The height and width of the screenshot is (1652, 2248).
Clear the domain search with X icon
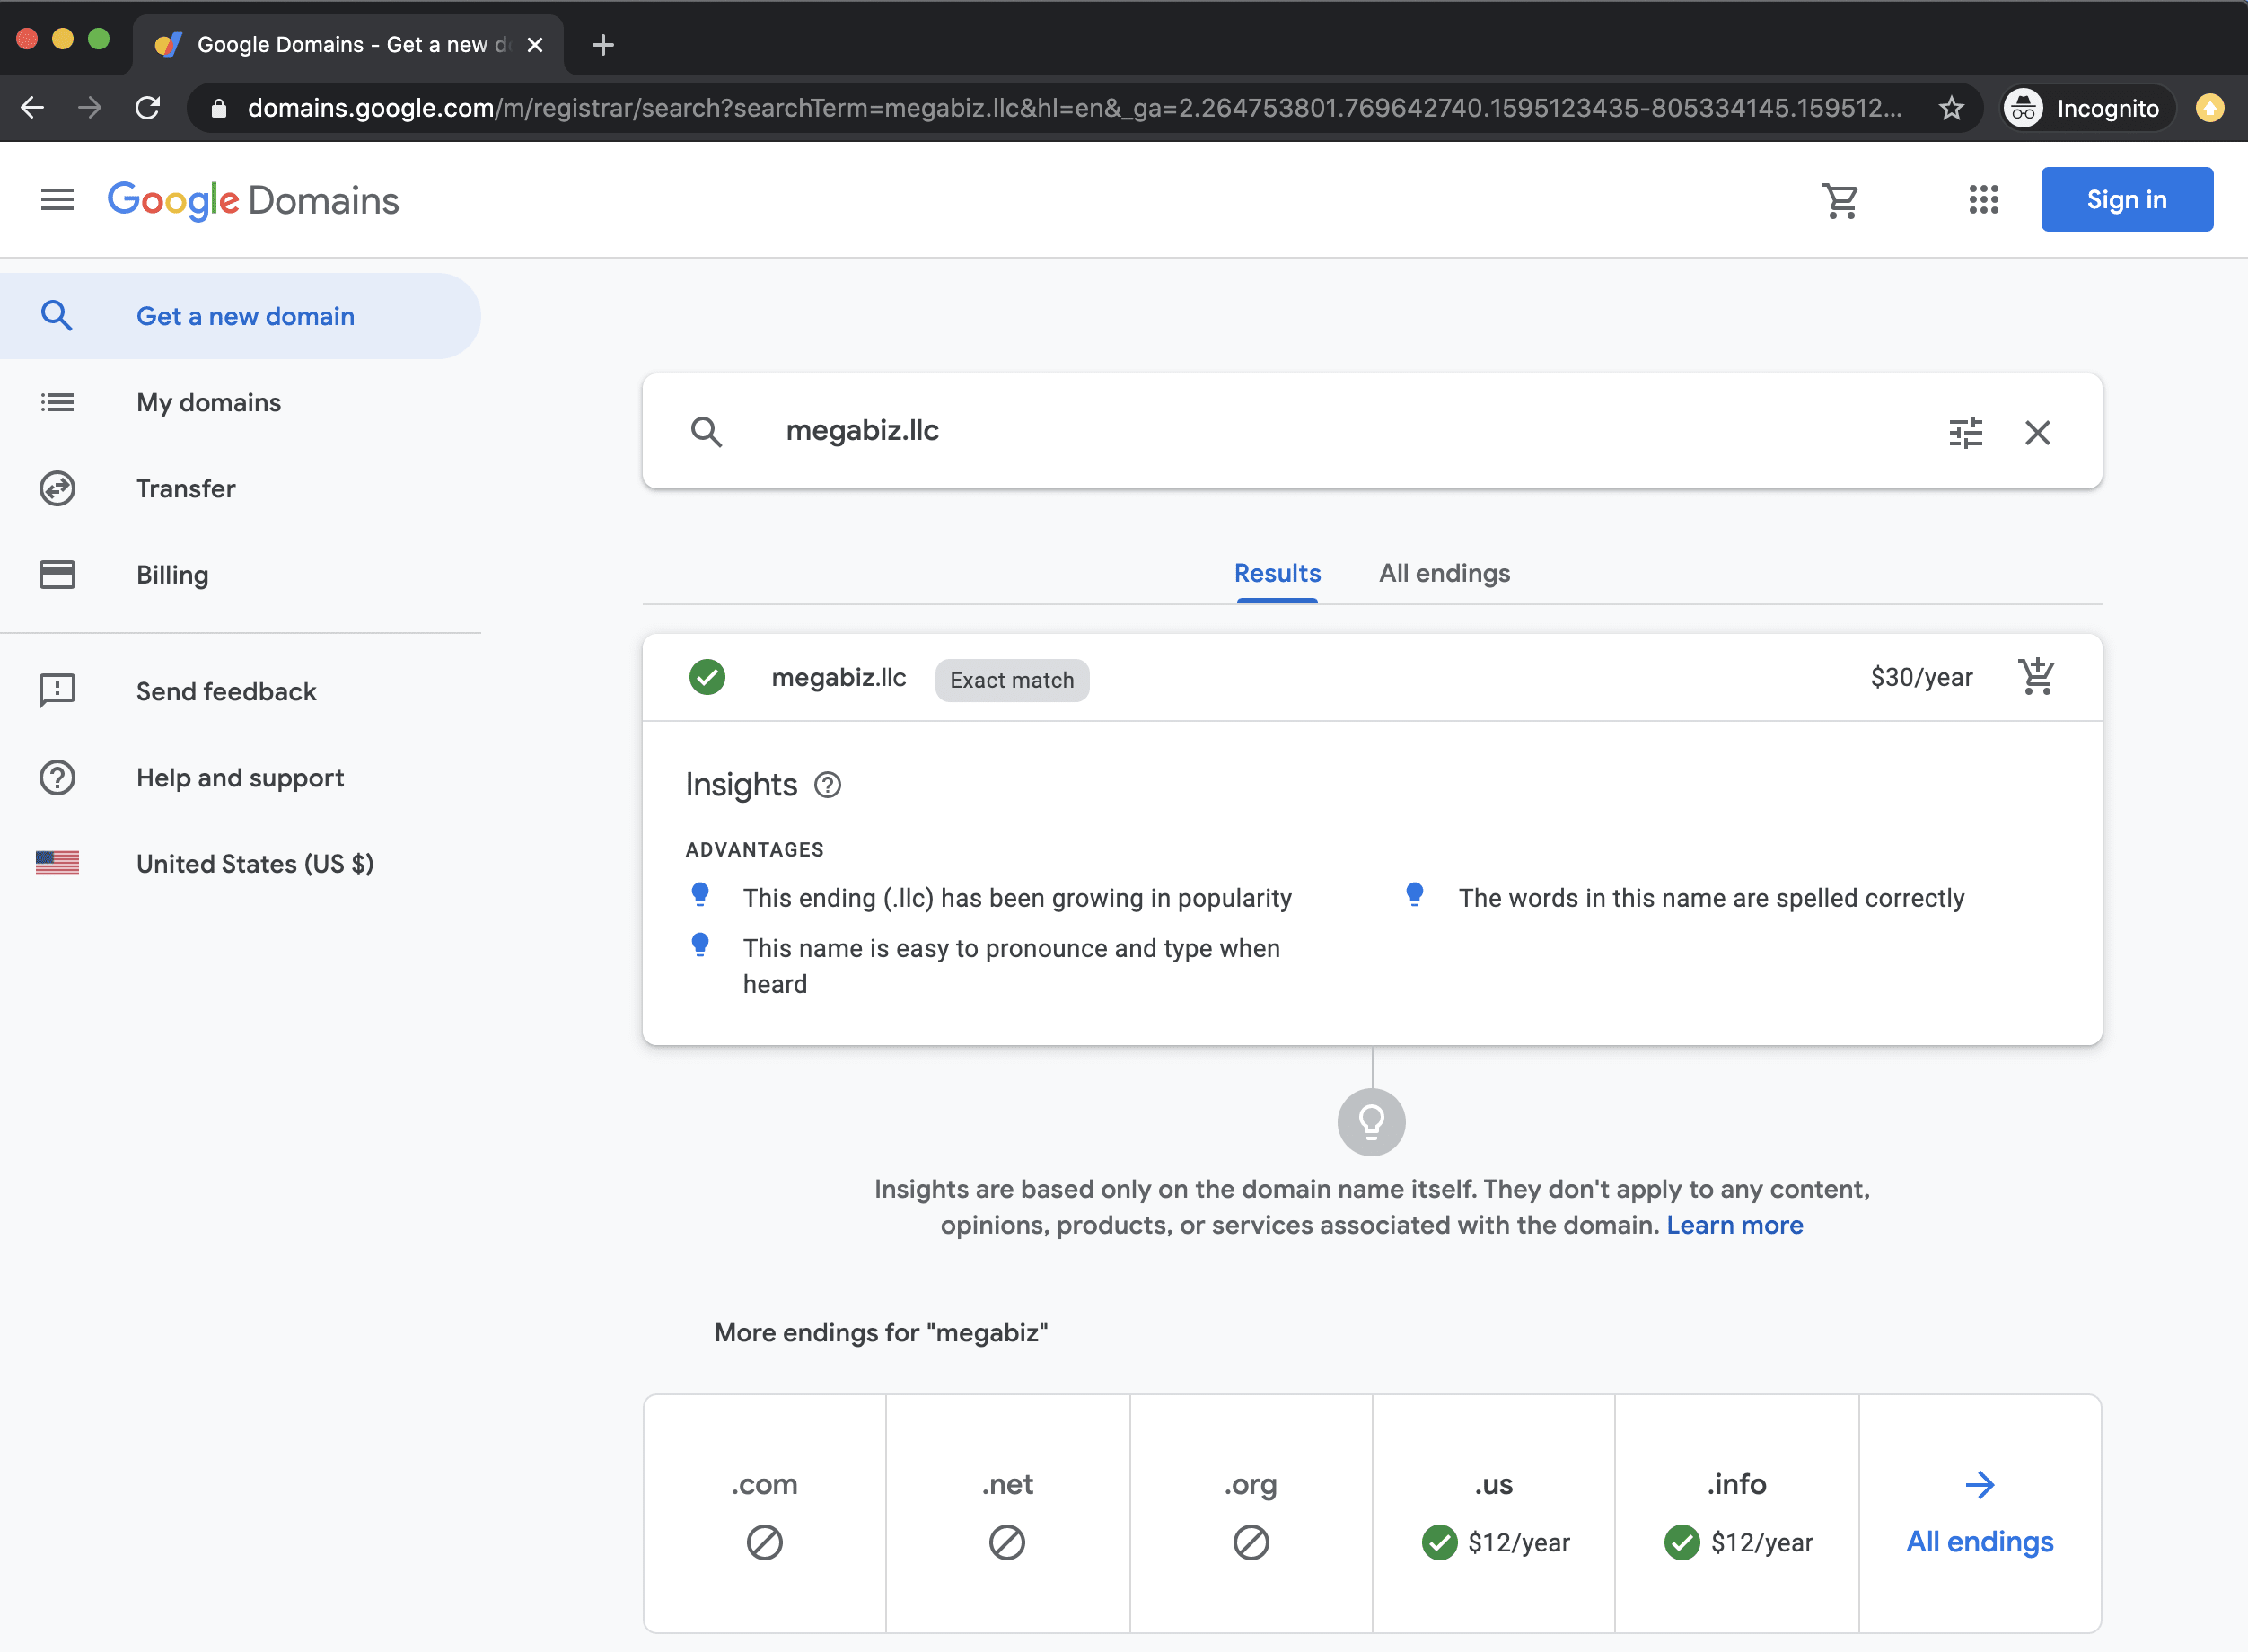2037,432
